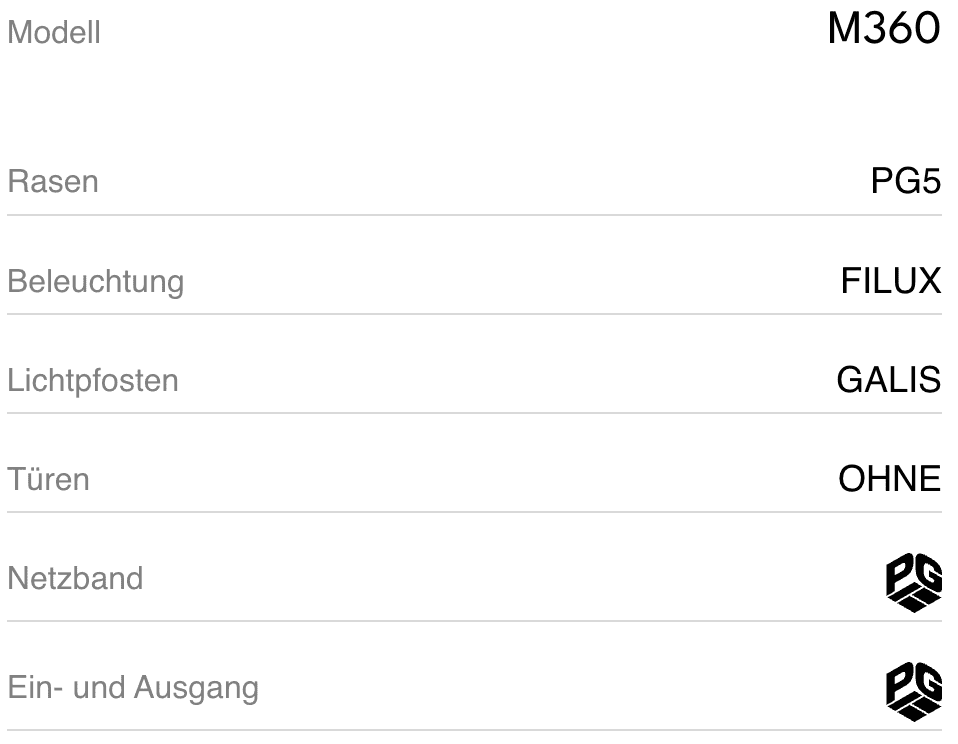Click the PG logo beside Ein- und Ausgang
The image size is (958, 744).
[914, 688]
